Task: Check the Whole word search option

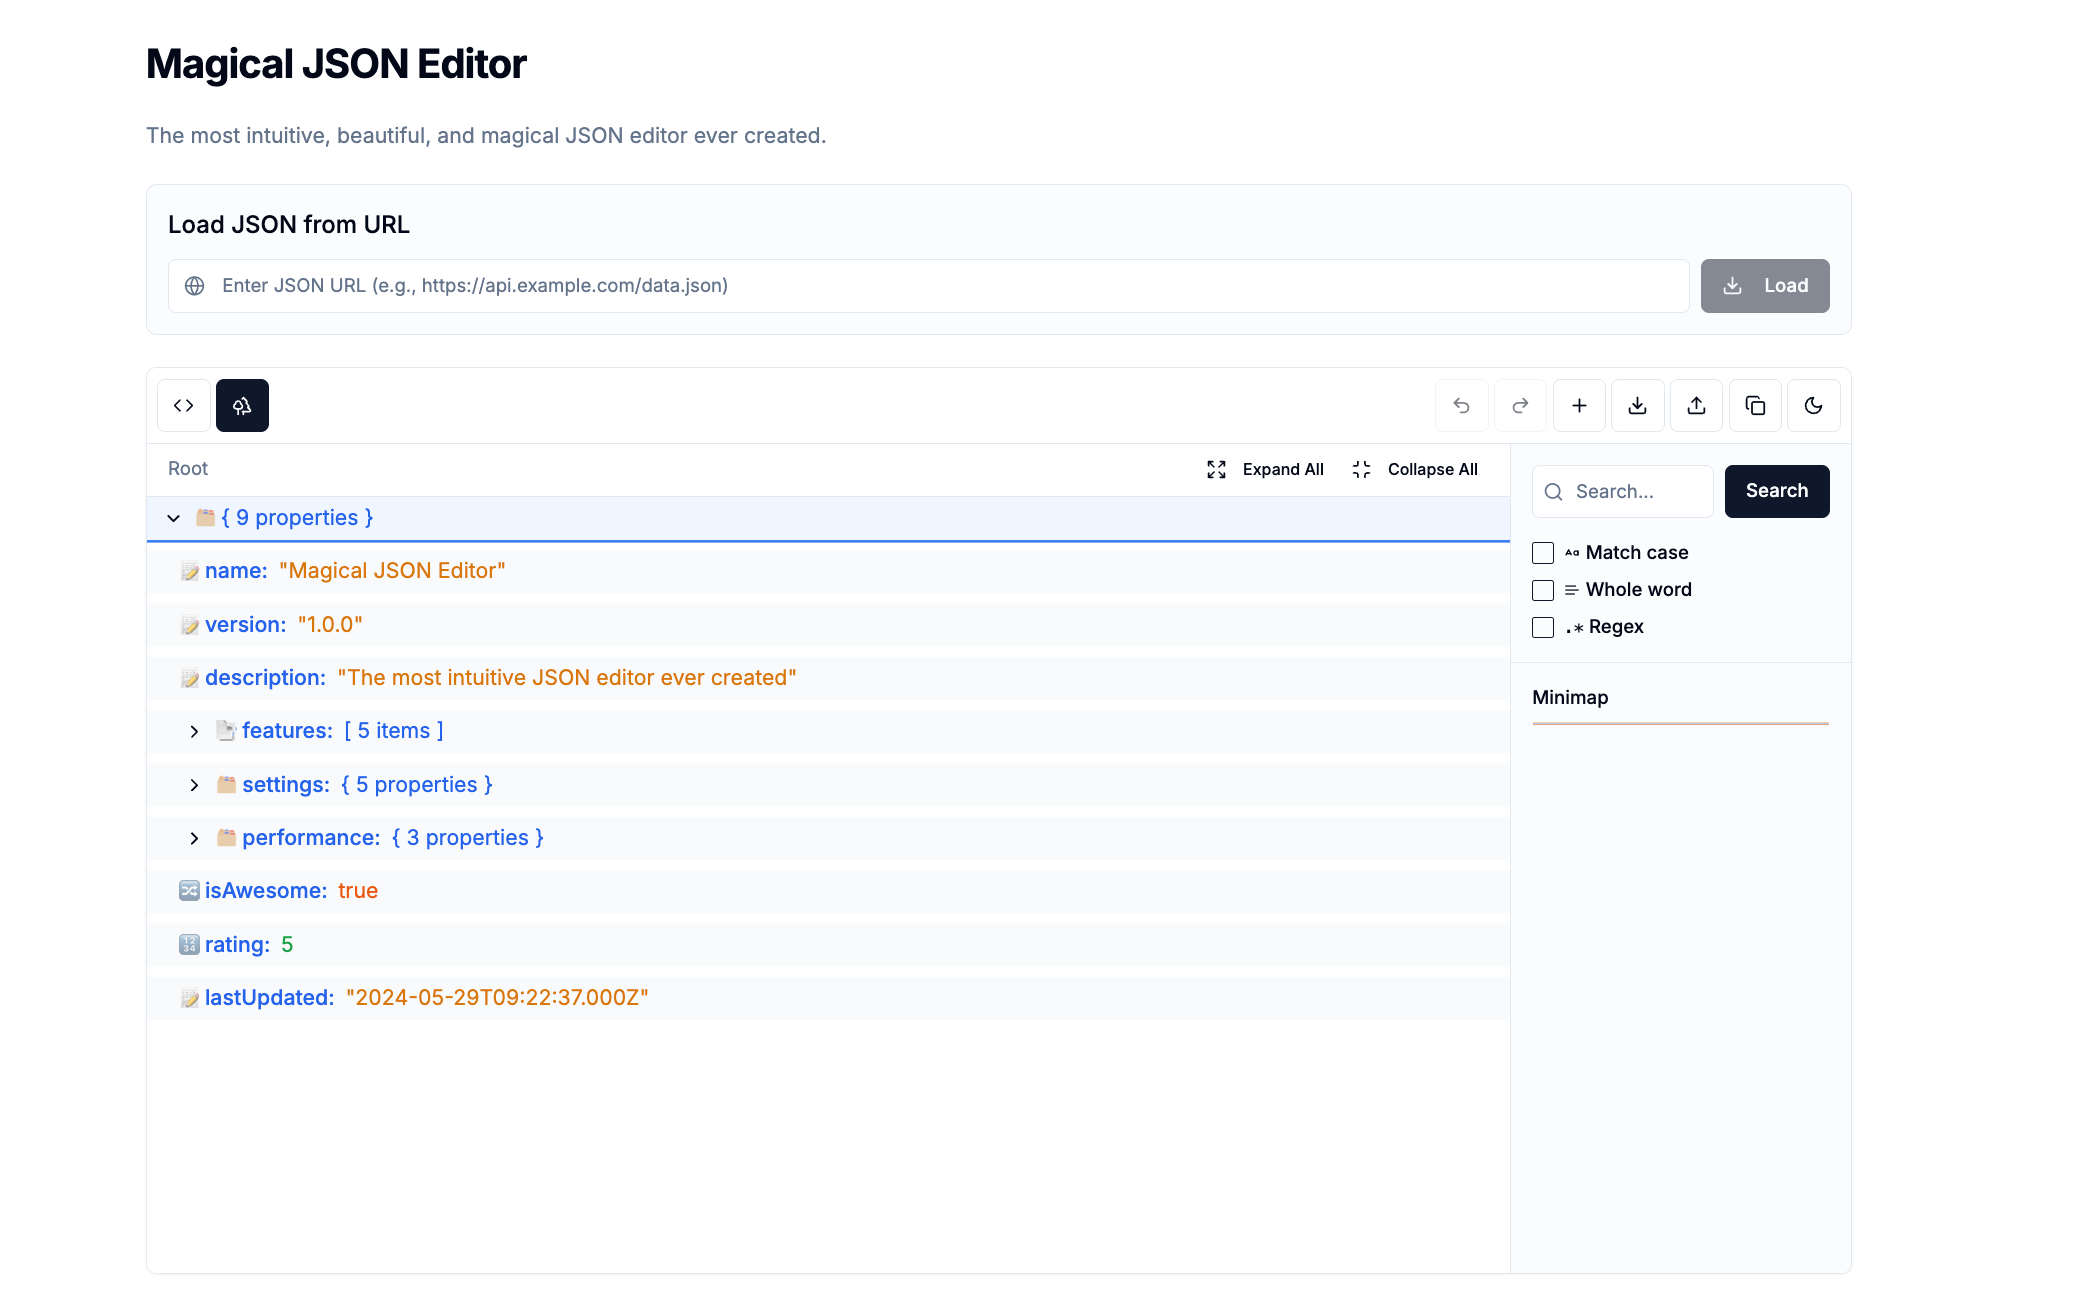Action: (x=1542, y=590)
